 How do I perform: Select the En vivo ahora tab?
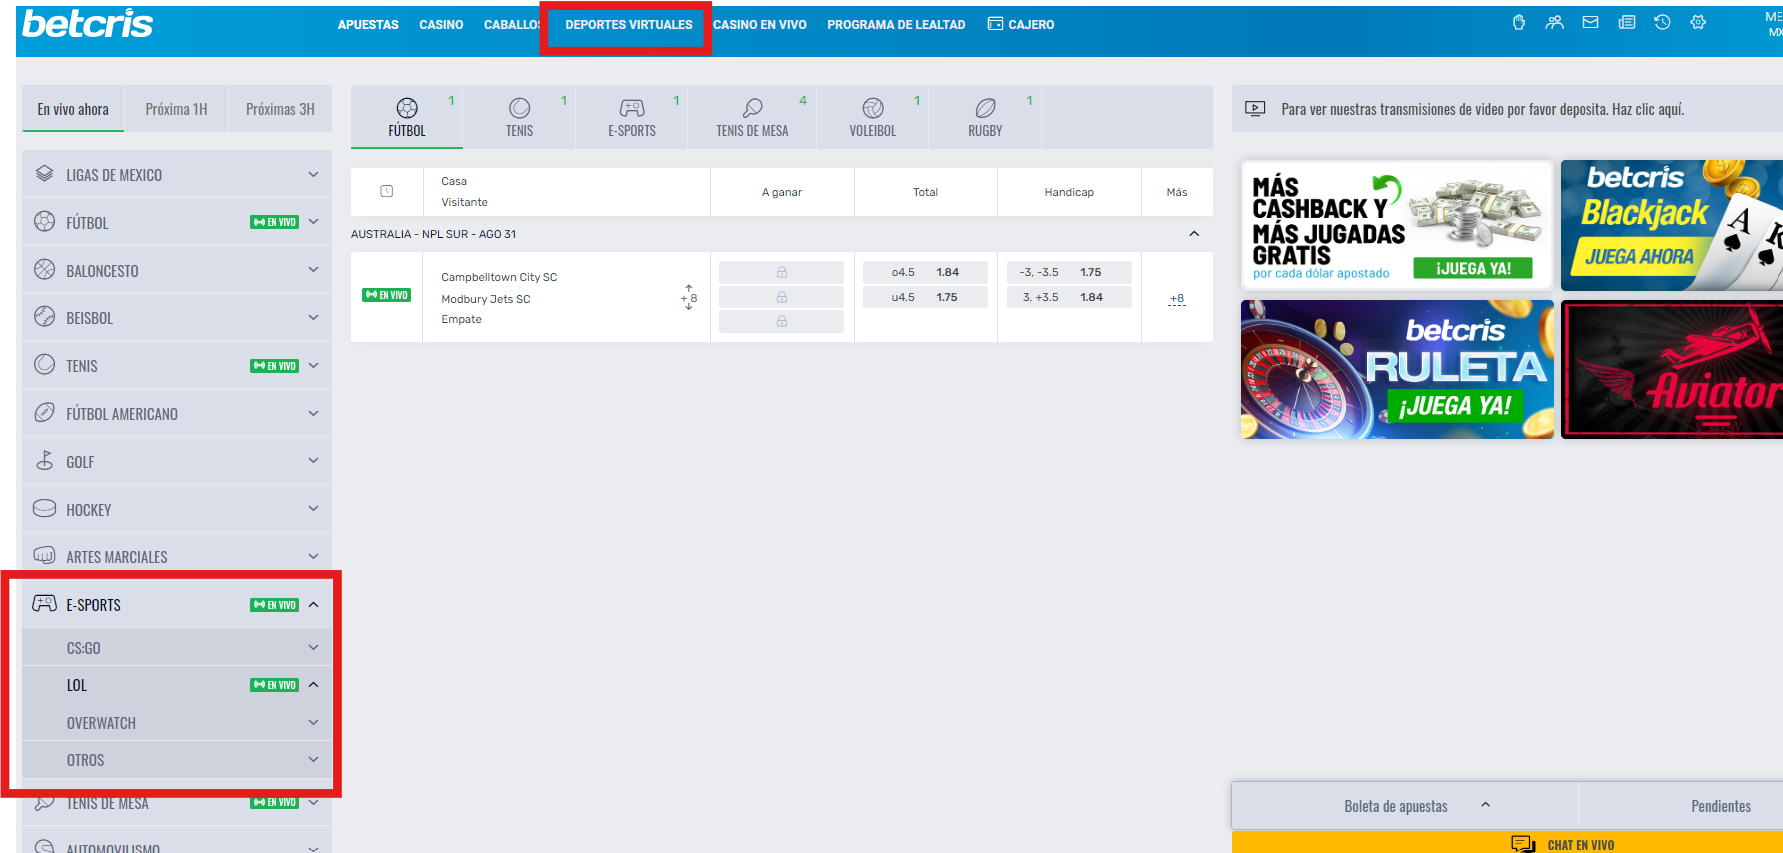[73, 109]
